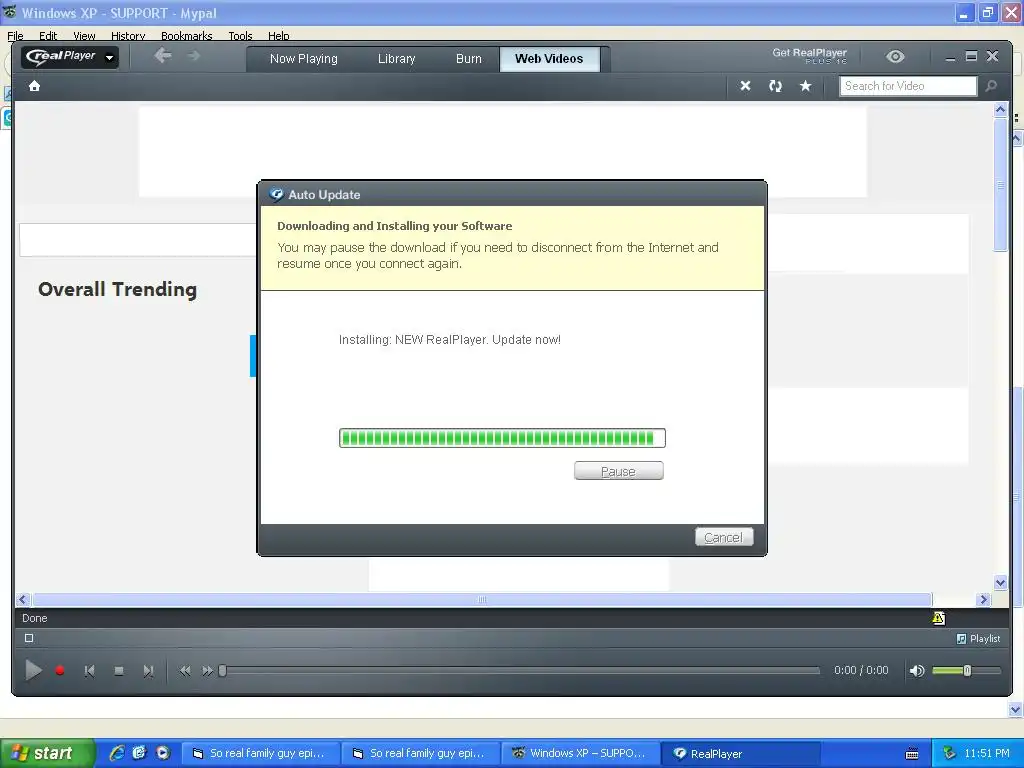Open the Mypal Bookmarks menu
The width and height of the screenshot is (1024, 768).
click(187, 36)
